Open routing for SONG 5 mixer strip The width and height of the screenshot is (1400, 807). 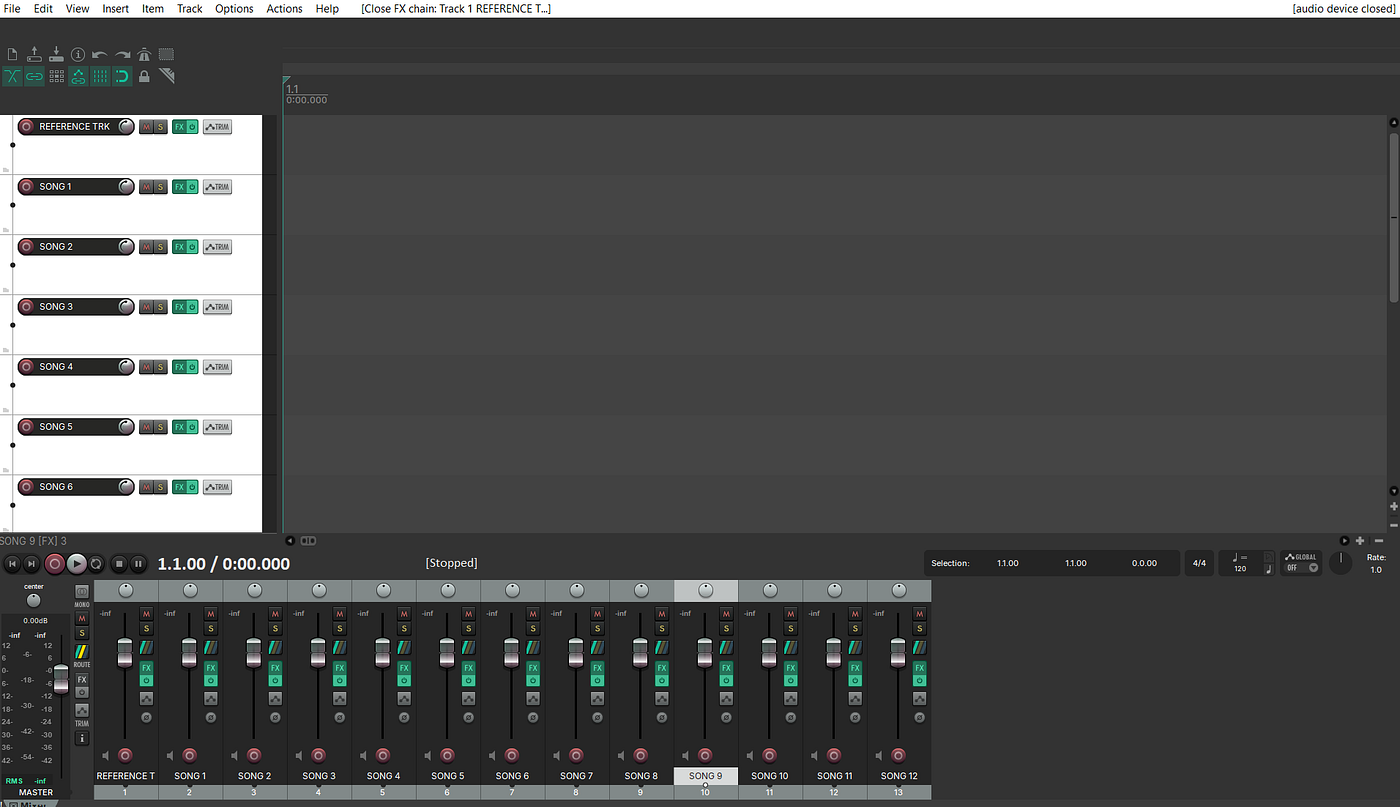click(468, 648)
